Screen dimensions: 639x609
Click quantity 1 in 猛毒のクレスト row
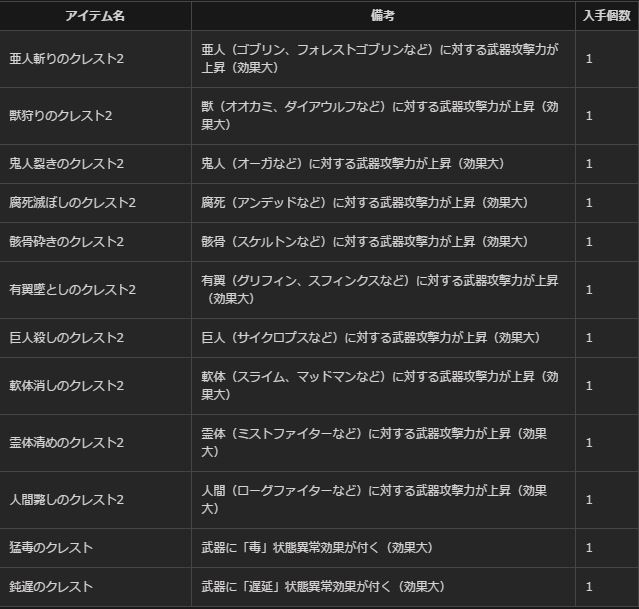pyautogui.click(x=589, y=548)
